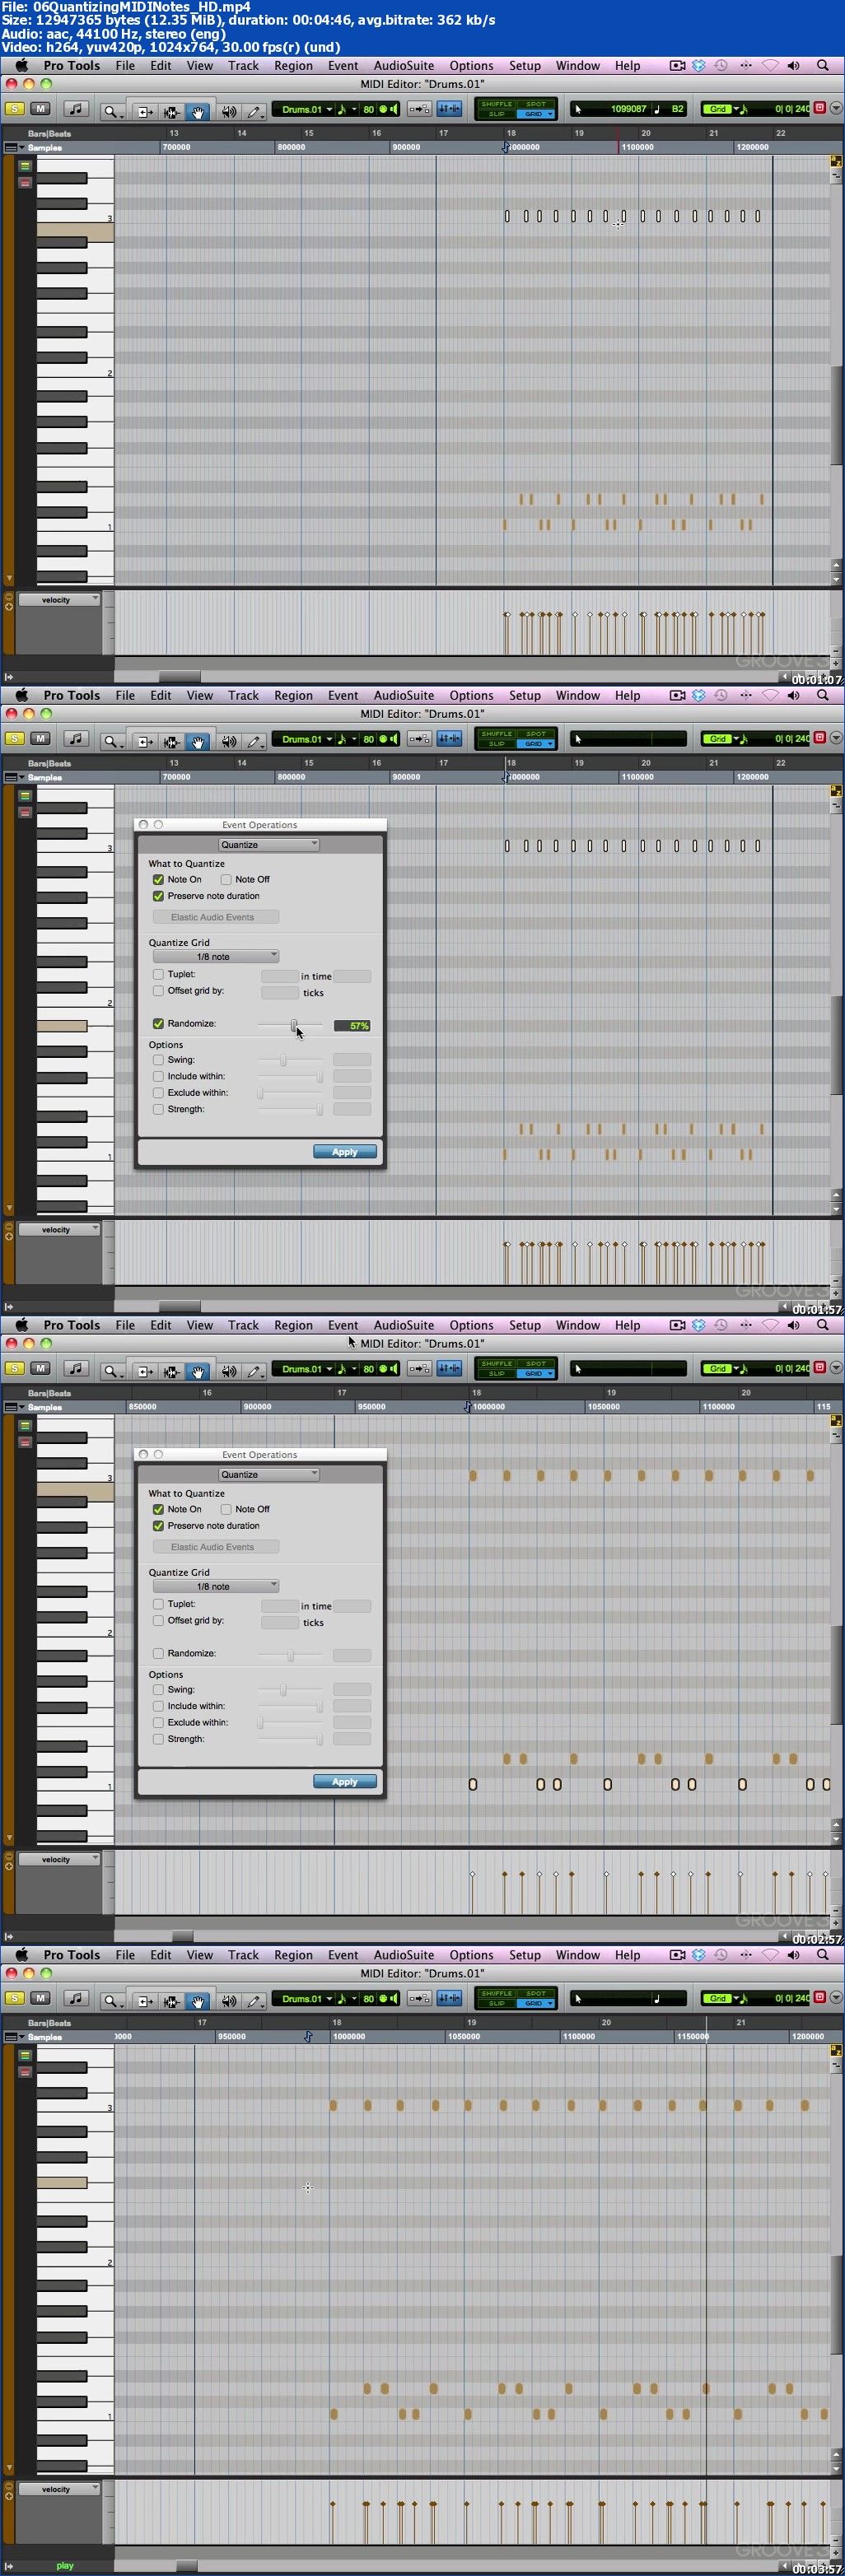Click the Mute button in the topmost editor toolbar
This screenshot has height=2576, width=845.
pyautogui.click(x=40, y=109)
